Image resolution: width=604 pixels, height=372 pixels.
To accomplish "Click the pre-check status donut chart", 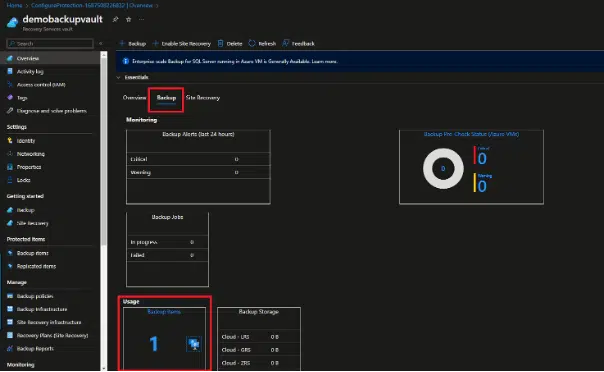I will (443, 169).
